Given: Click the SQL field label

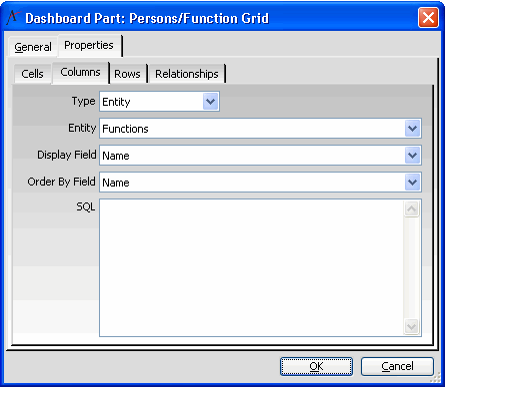Looking at the screenshot, I should tap(86, 206).
